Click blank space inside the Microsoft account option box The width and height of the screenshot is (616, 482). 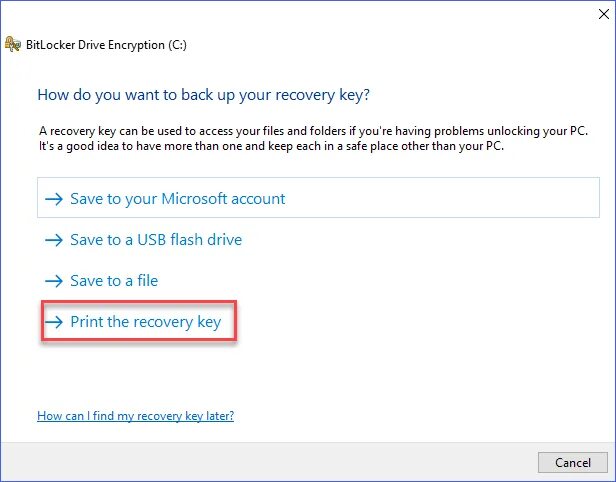[450, 199]
